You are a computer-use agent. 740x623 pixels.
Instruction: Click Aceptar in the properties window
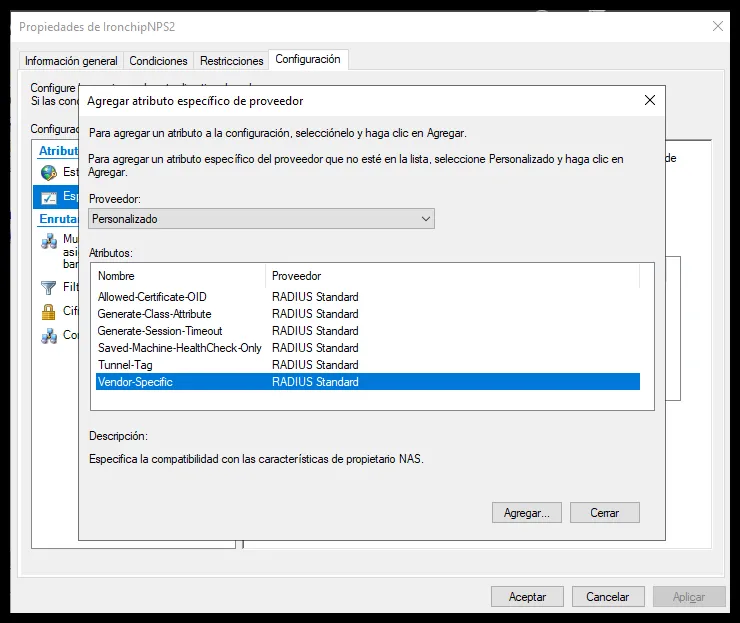pos(527,597)
